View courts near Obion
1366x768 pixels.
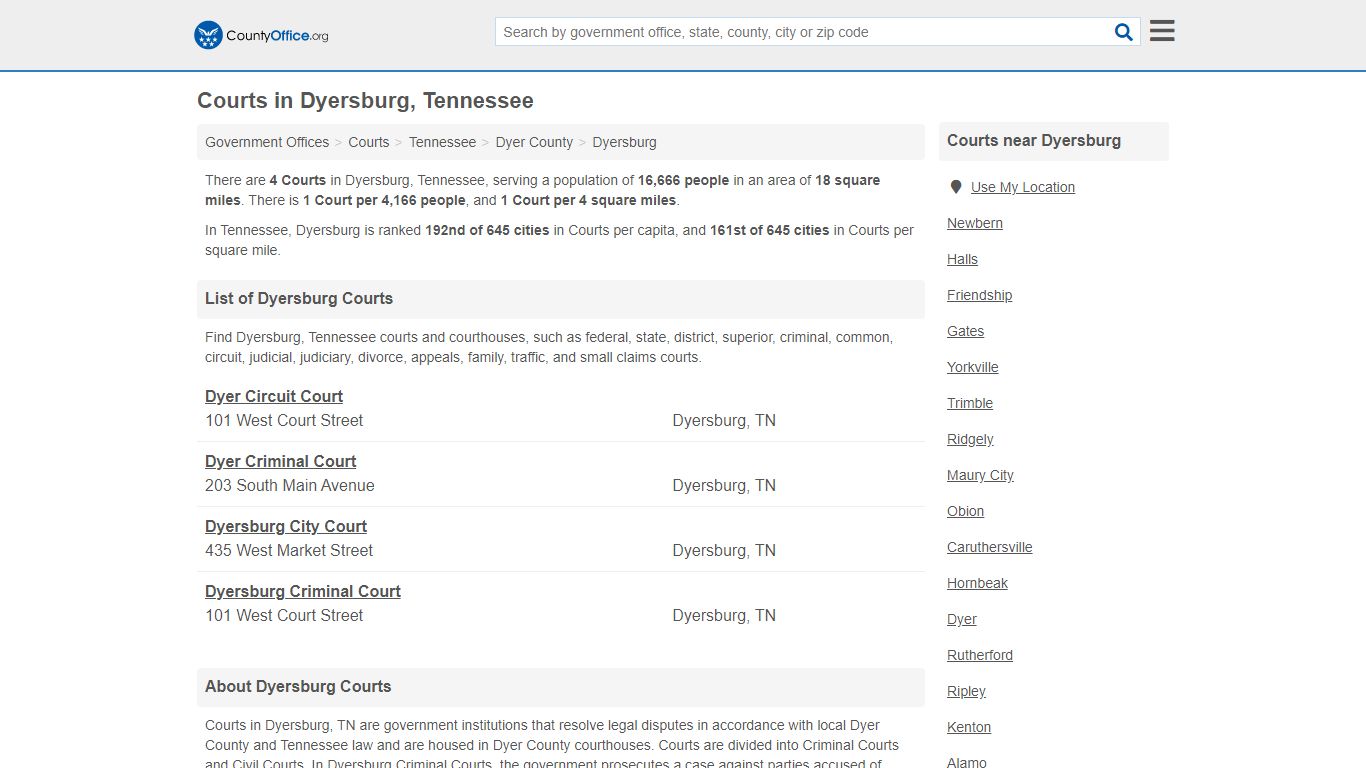(965, 511)
